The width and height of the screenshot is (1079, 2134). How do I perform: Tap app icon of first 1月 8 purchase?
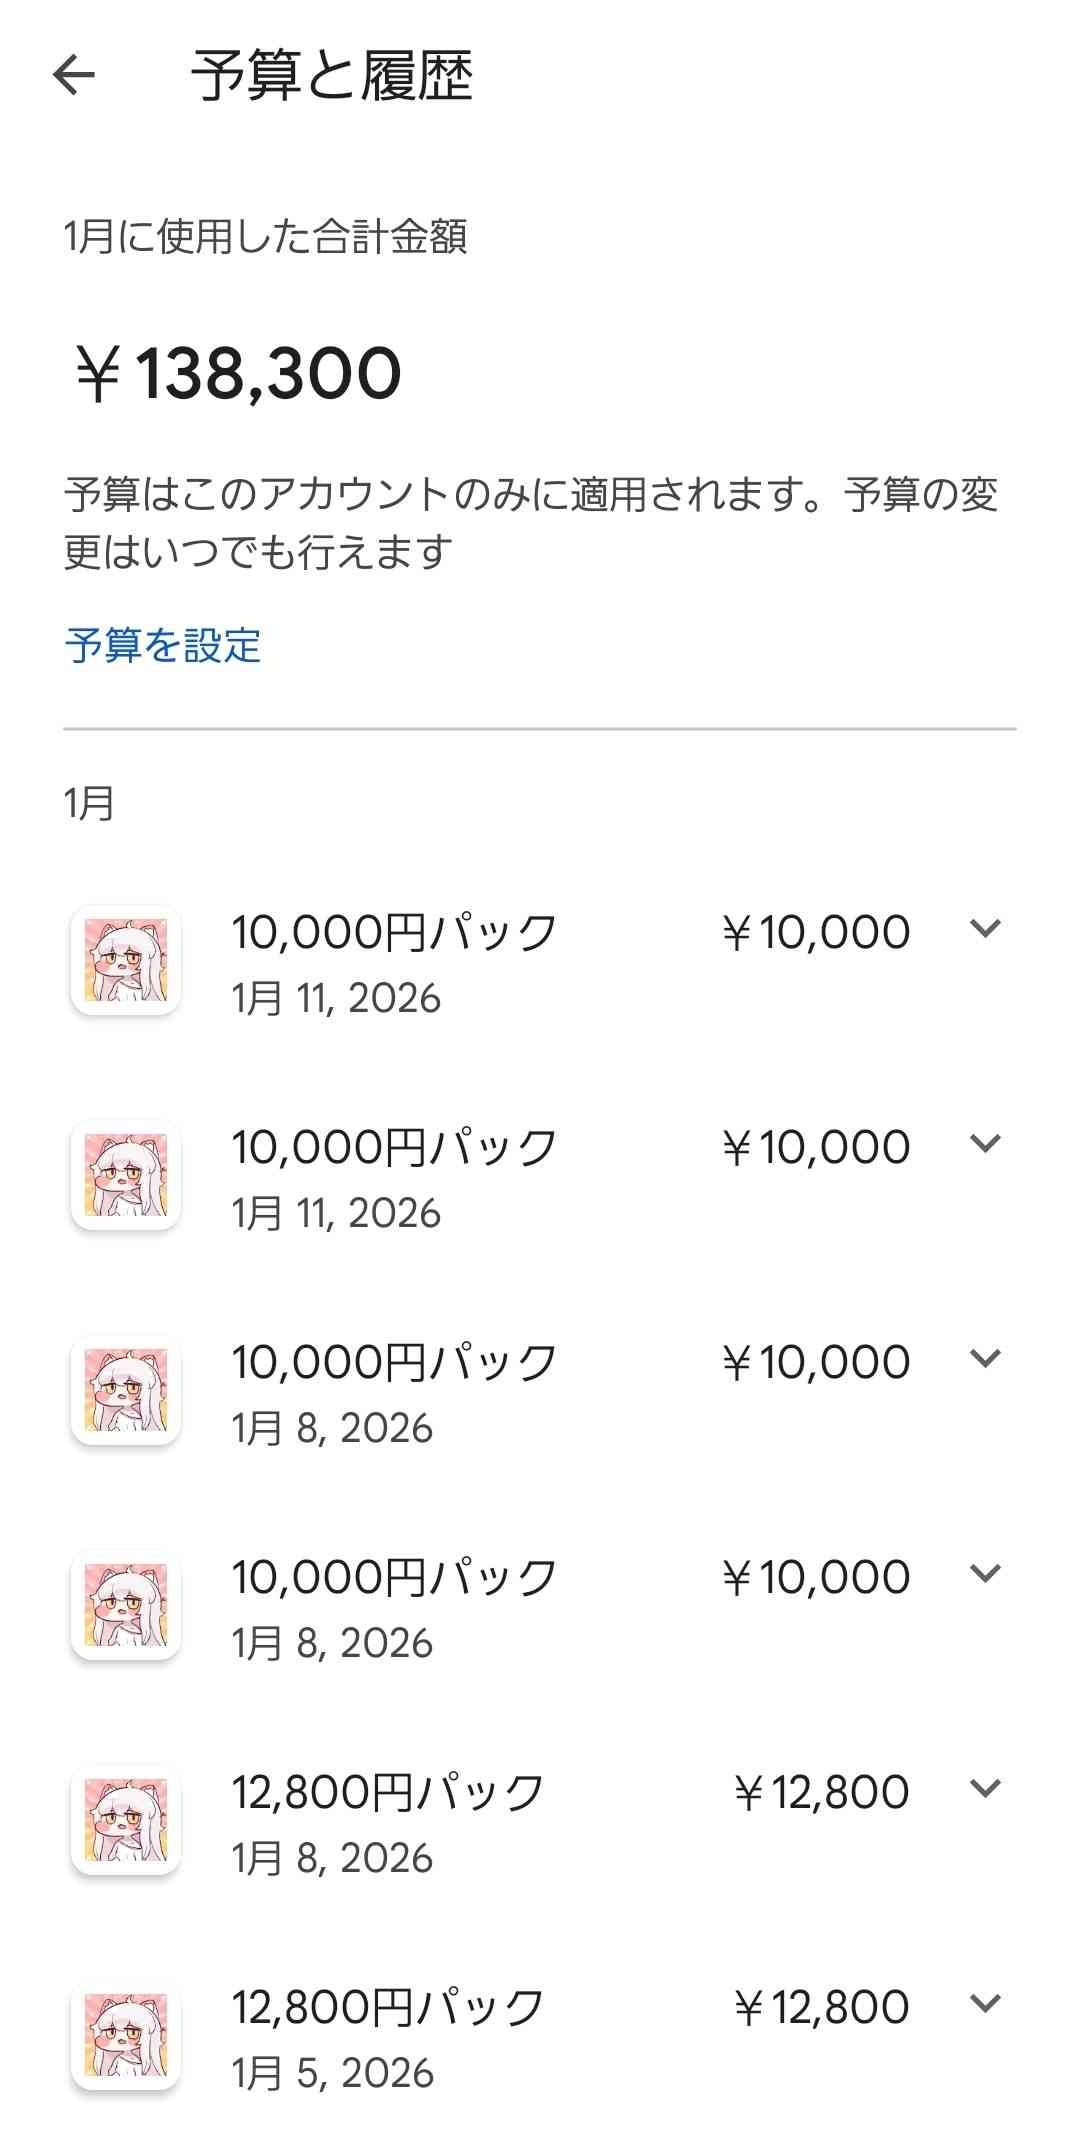coord(126,1390)
